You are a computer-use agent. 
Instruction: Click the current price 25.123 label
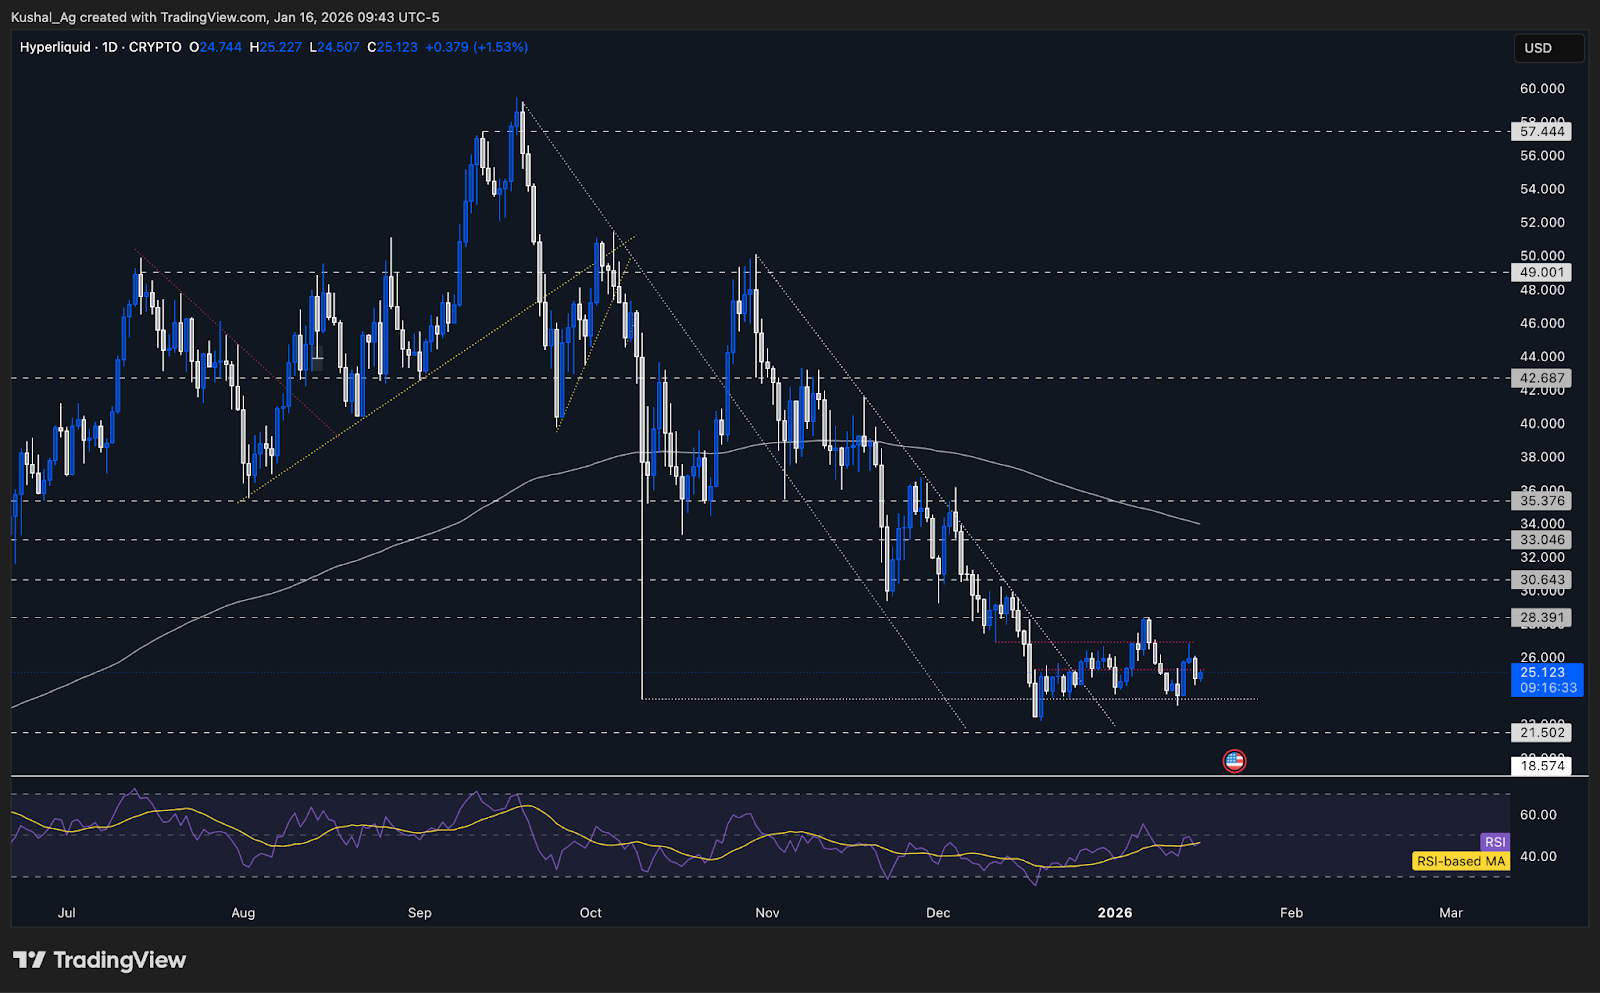pos(1542,673)
